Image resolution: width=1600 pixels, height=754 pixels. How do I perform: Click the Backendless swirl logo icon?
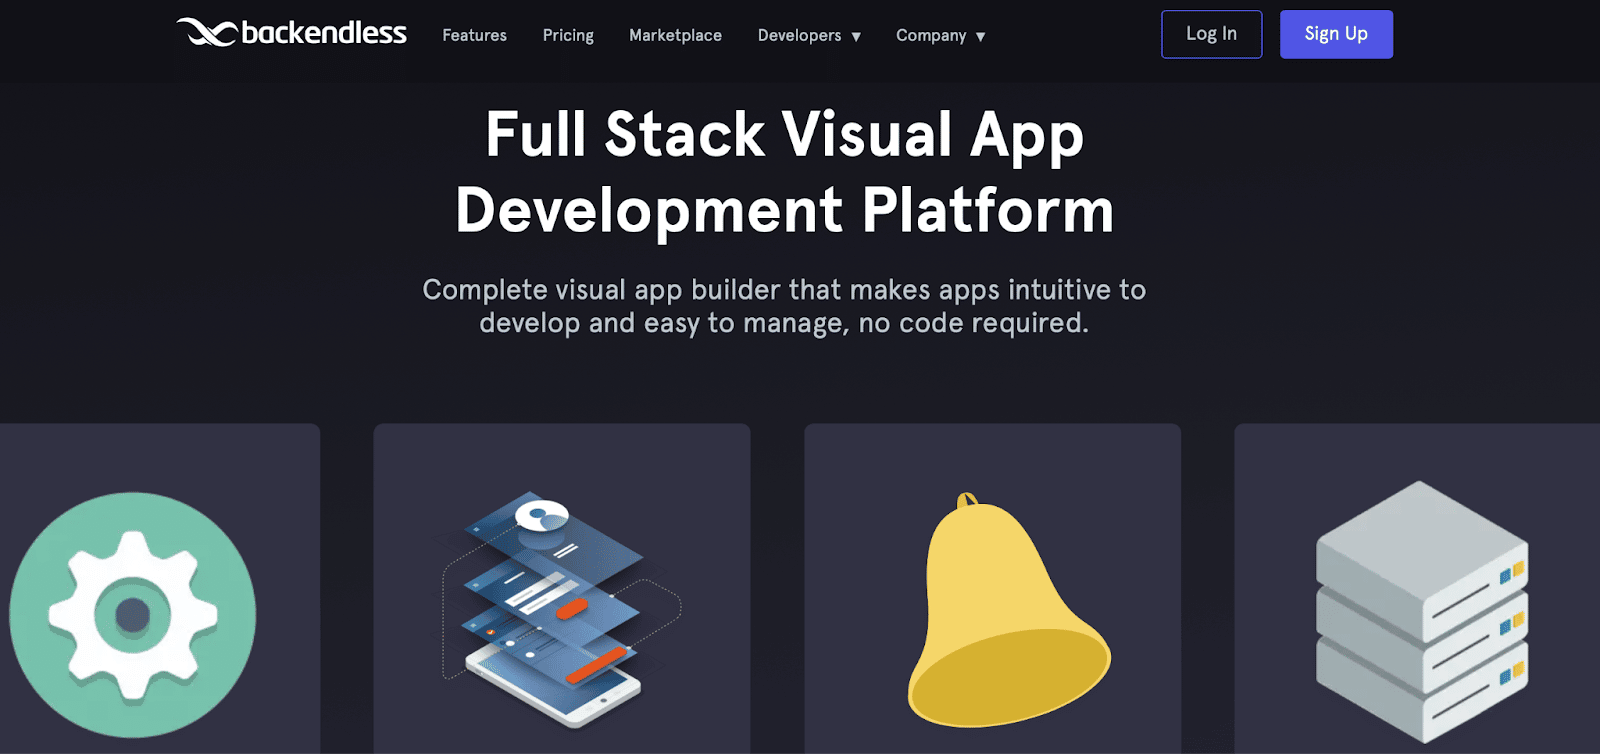pos(207,33)
